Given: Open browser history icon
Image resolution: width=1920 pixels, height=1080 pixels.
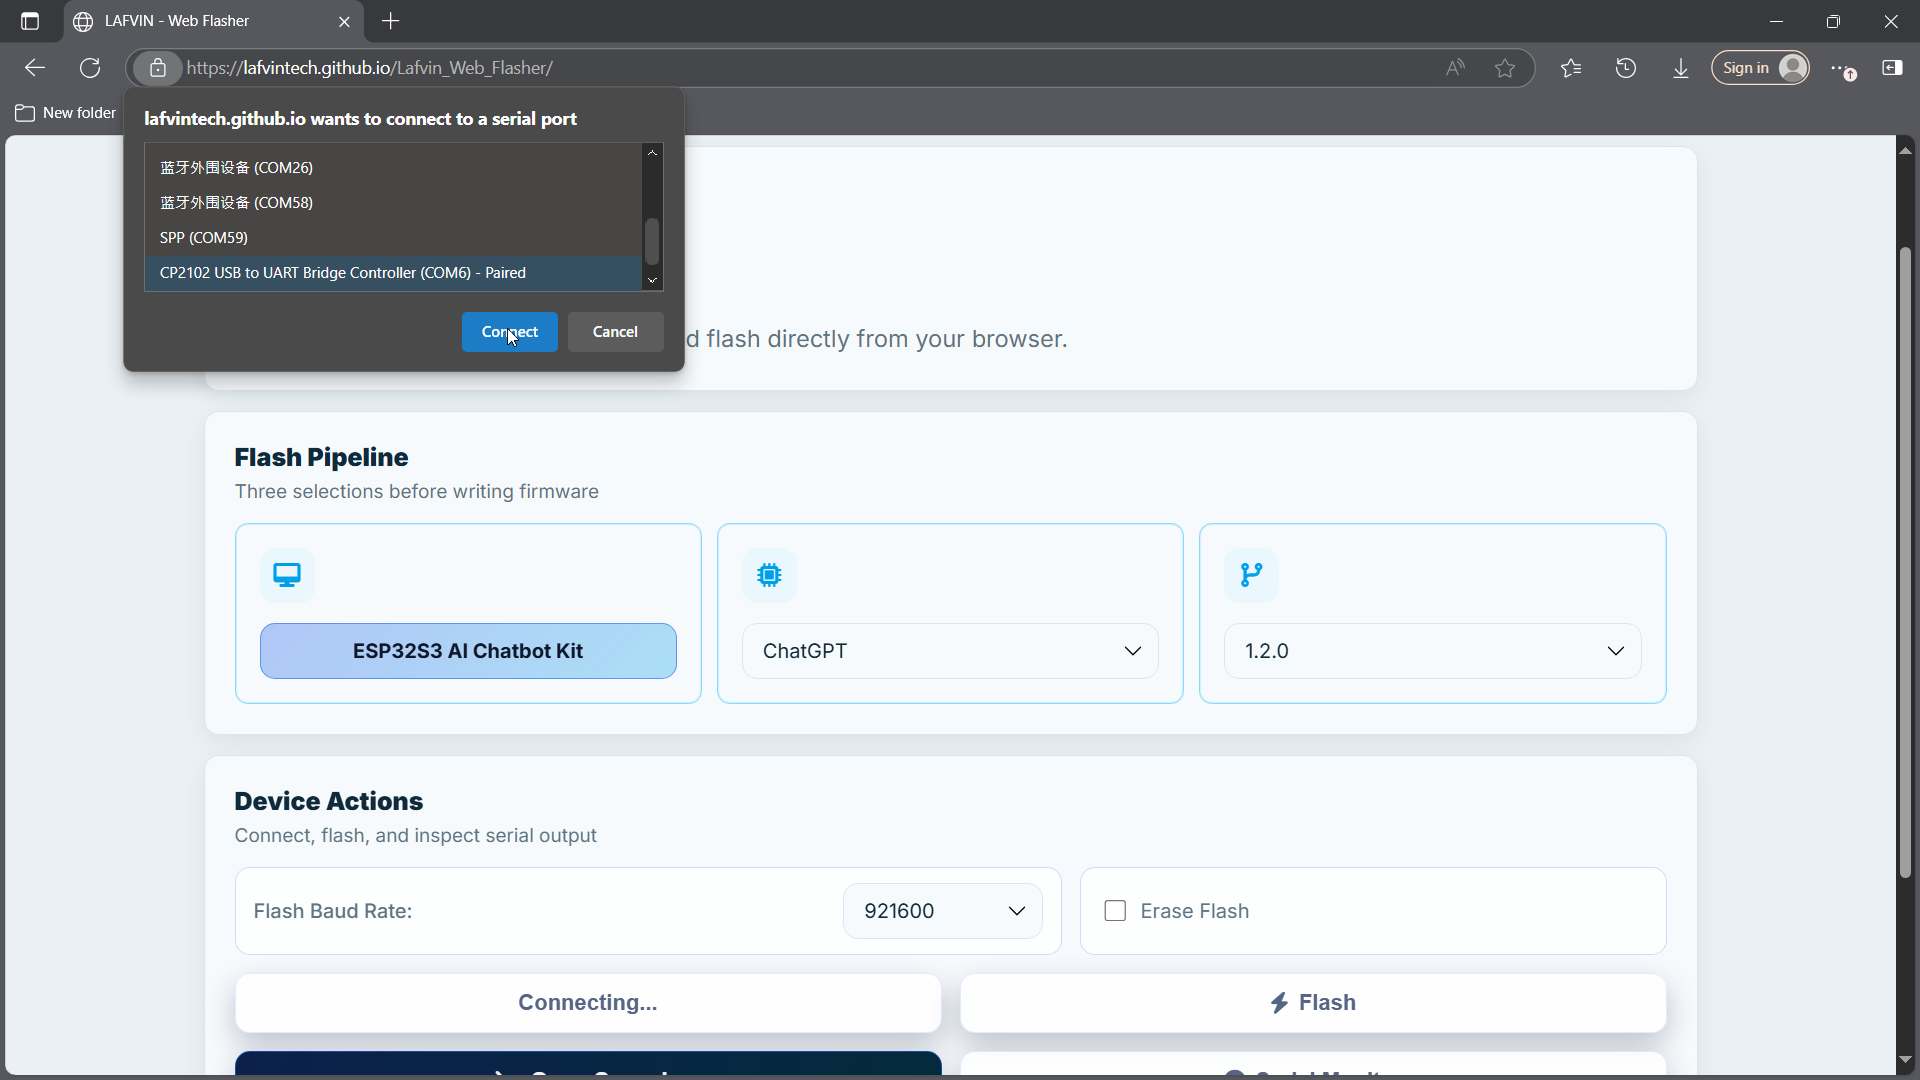Looking at the screenshot, I should tap(1626, 68).
